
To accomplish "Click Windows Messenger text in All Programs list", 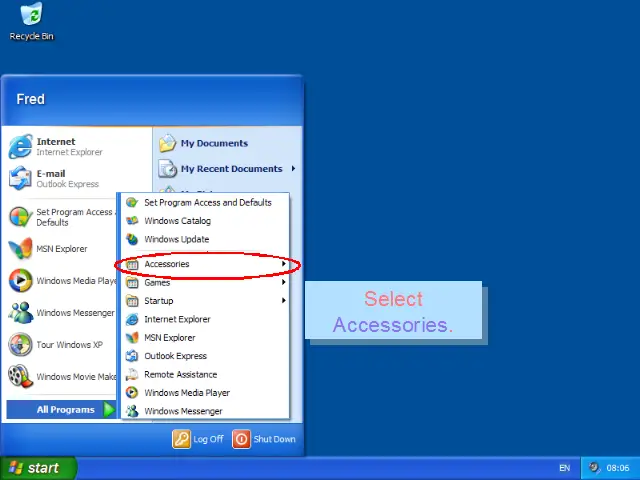I will (183, 411).
